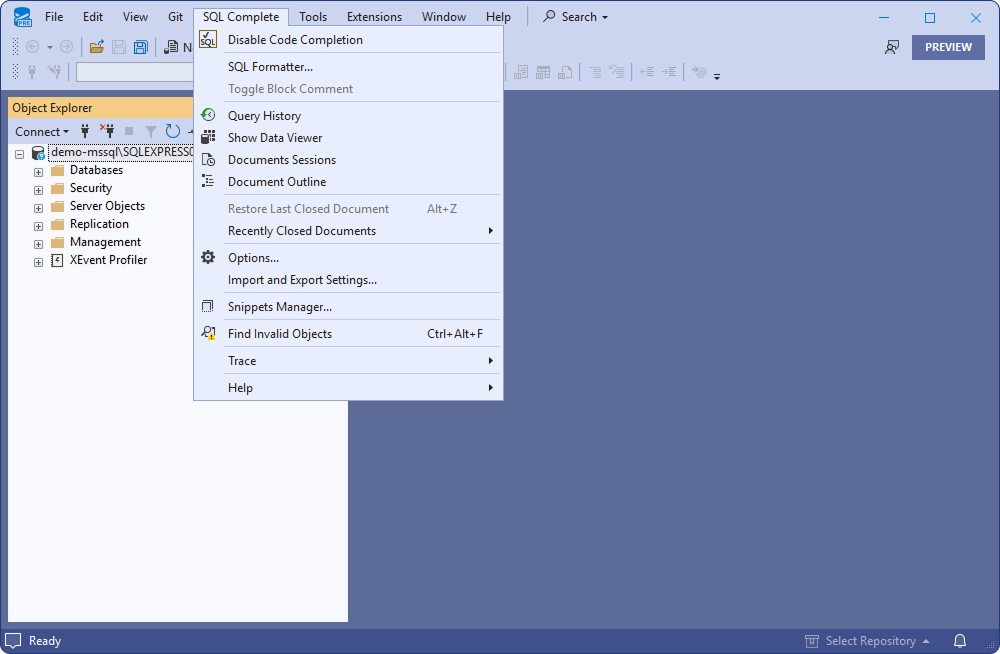Image resolution: width=1000 pixels, height=654 pixels.
Task: Open the Connect dropdown in Object Explorer
Action: pos(41,131)
